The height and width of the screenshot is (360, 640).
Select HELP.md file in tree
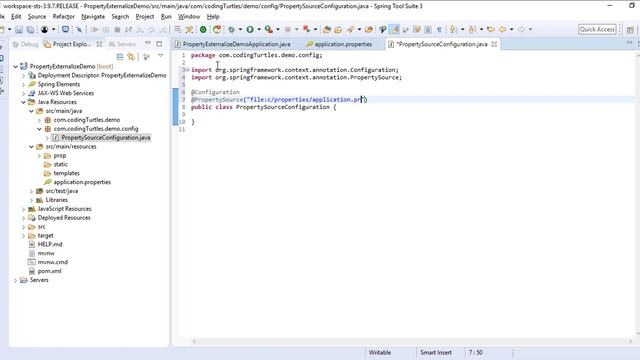(50, 244)
